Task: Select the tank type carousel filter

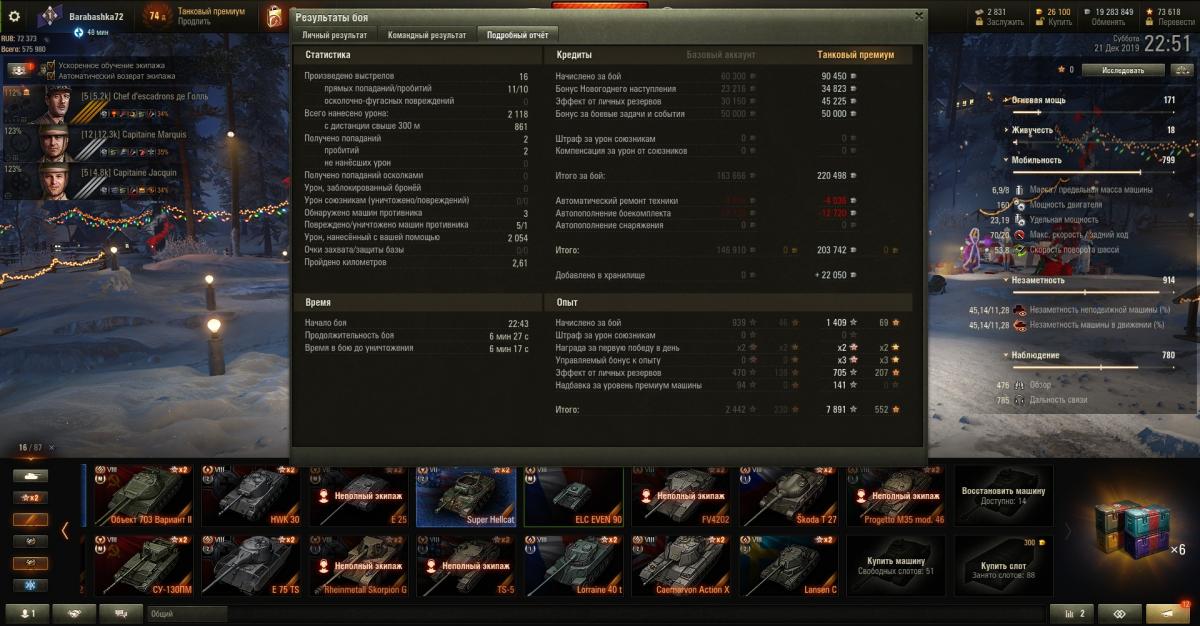Action: (30, 476)
